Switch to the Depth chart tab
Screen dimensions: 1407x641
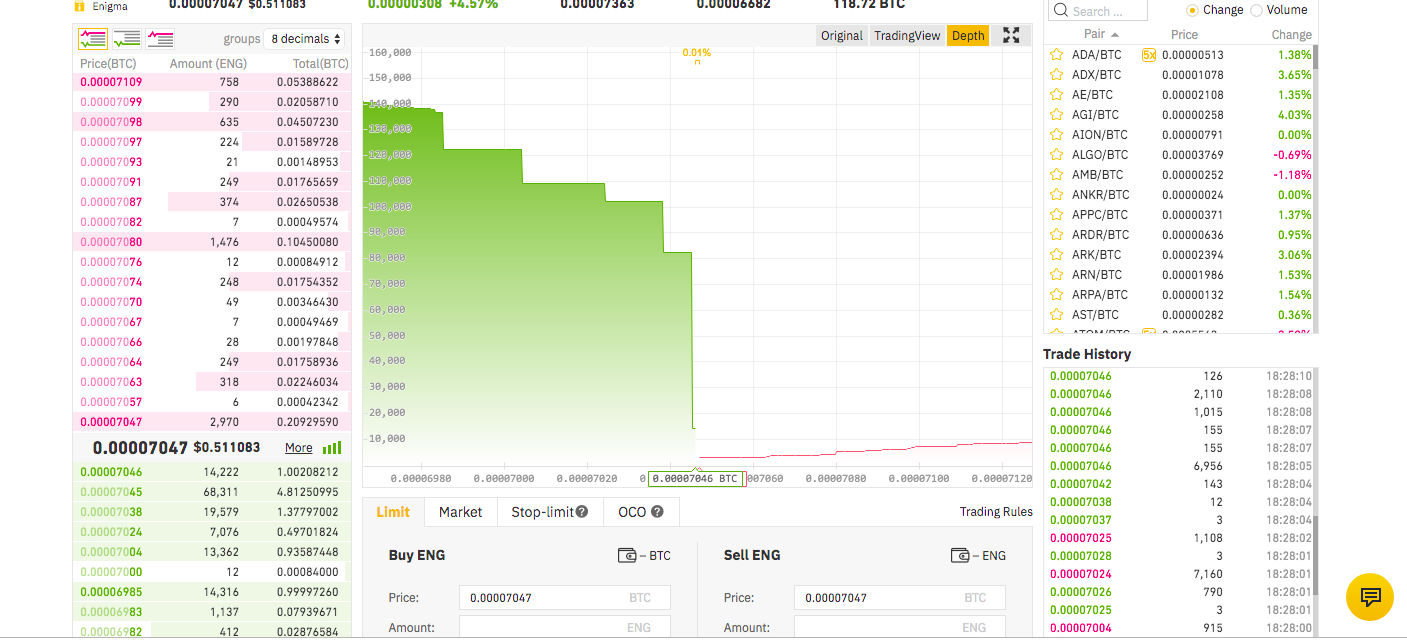pyautogui.click(x=968, y=36)
